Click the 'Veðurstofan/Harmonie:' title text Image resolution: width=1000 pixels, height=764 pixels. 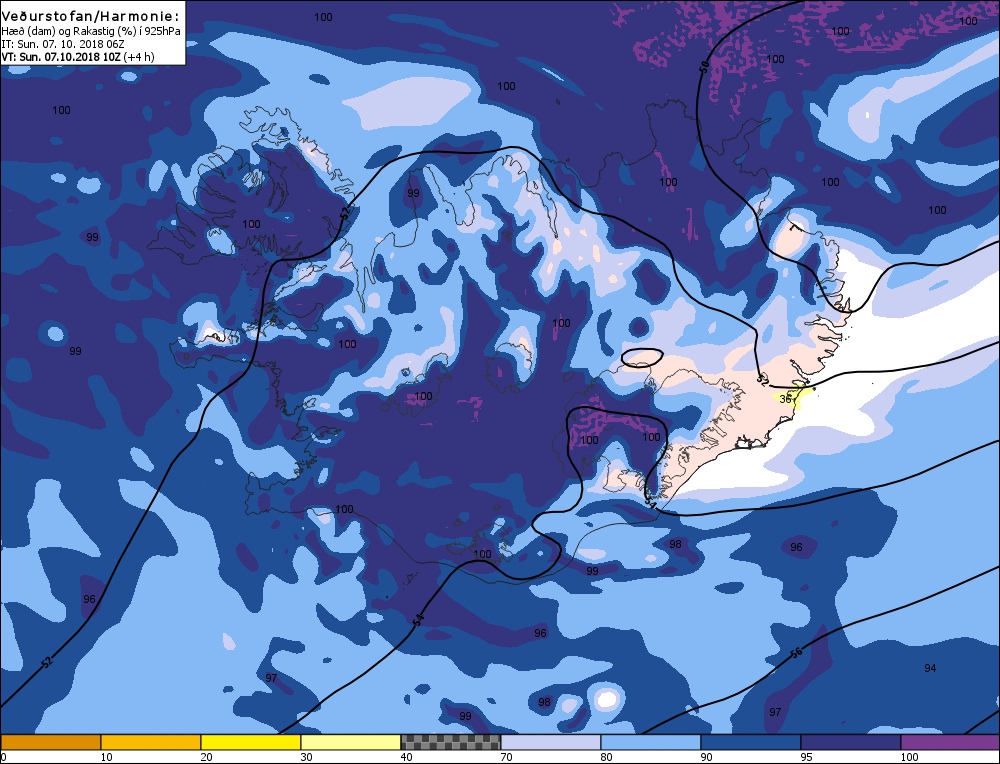point(90,16)
